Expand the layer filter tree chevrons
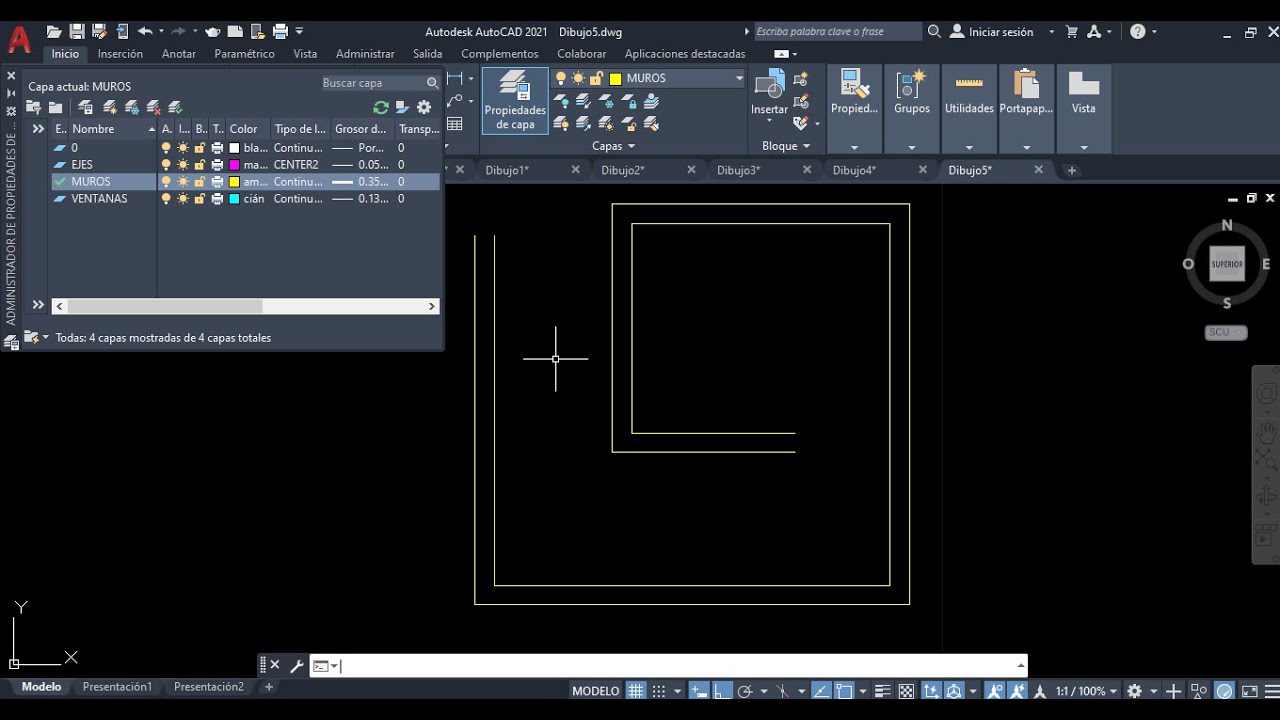The width and height of the screenshot is (1280, 720). [x=38, y=129]
